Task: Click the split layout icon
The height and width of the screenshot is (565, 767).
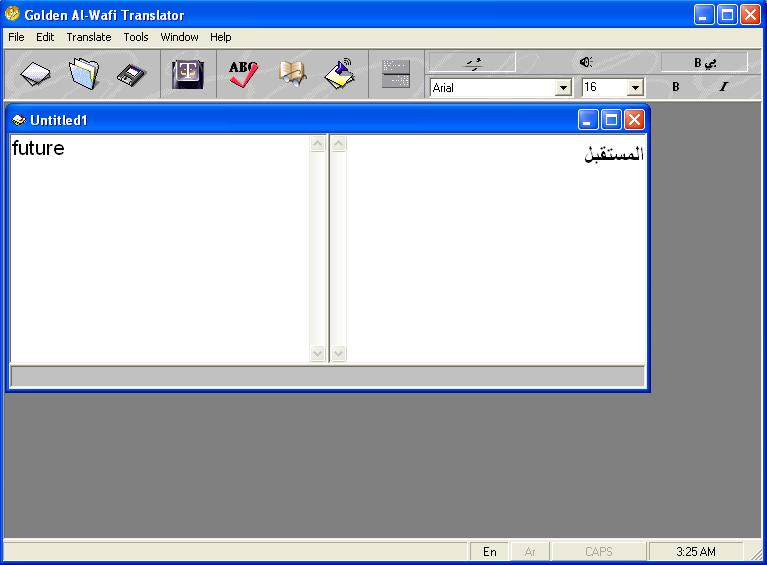Action: click(x=396, y=74)
